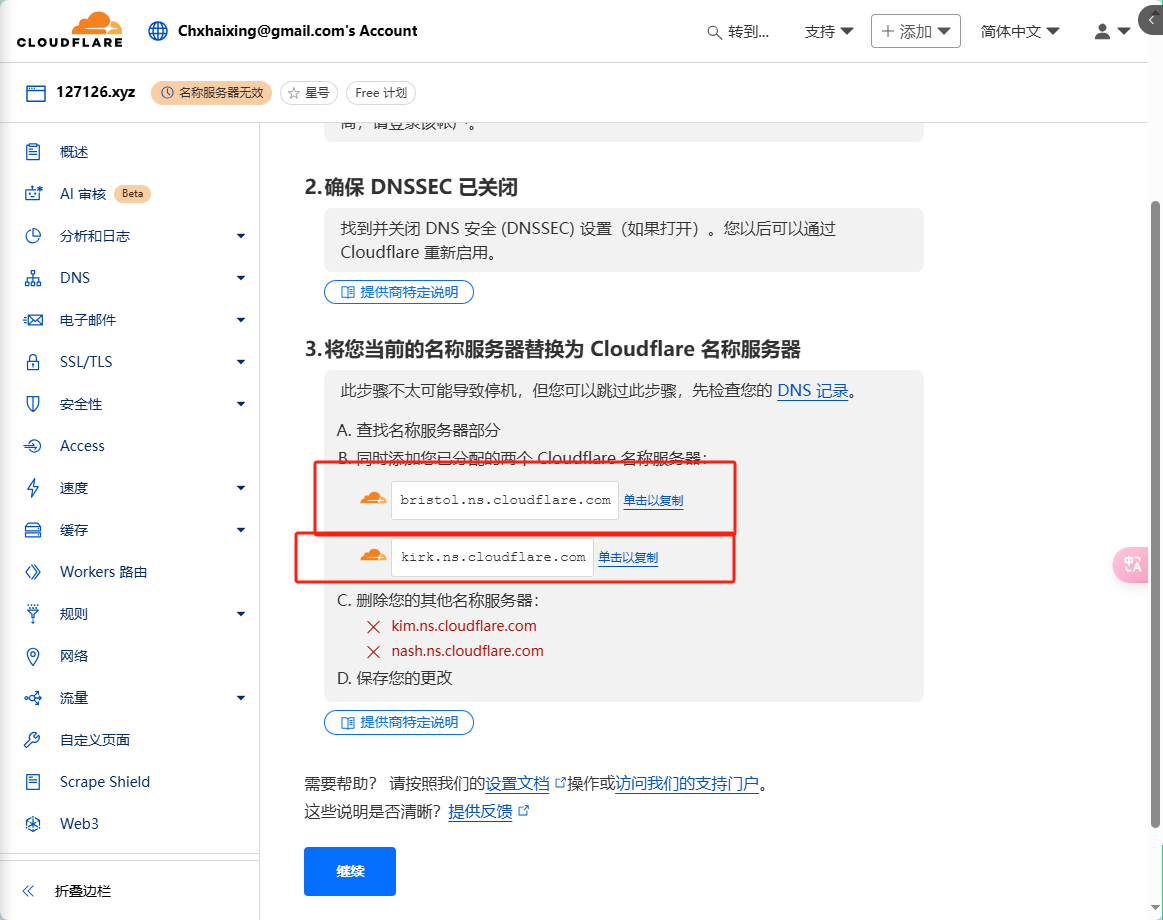
Task: Open the user profile icon menu
Action: 1112,31
